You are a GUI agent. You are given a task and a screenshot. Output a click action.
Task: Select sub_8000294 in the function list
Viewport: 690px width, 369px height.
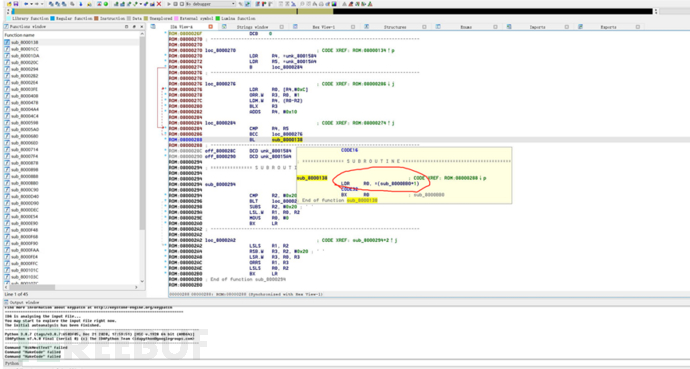pos(72,69)
